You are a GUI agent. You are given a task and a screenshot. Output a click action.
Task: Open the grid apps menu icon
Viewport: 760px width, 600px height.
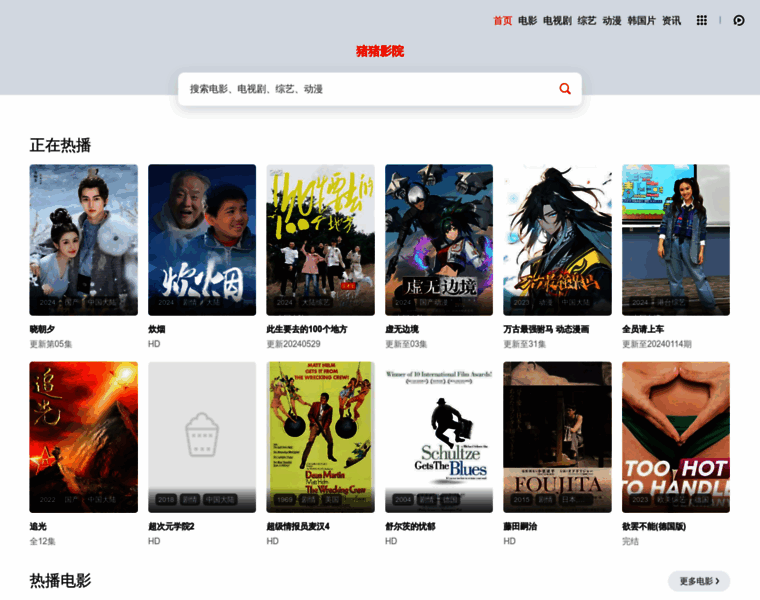[701, 20]
